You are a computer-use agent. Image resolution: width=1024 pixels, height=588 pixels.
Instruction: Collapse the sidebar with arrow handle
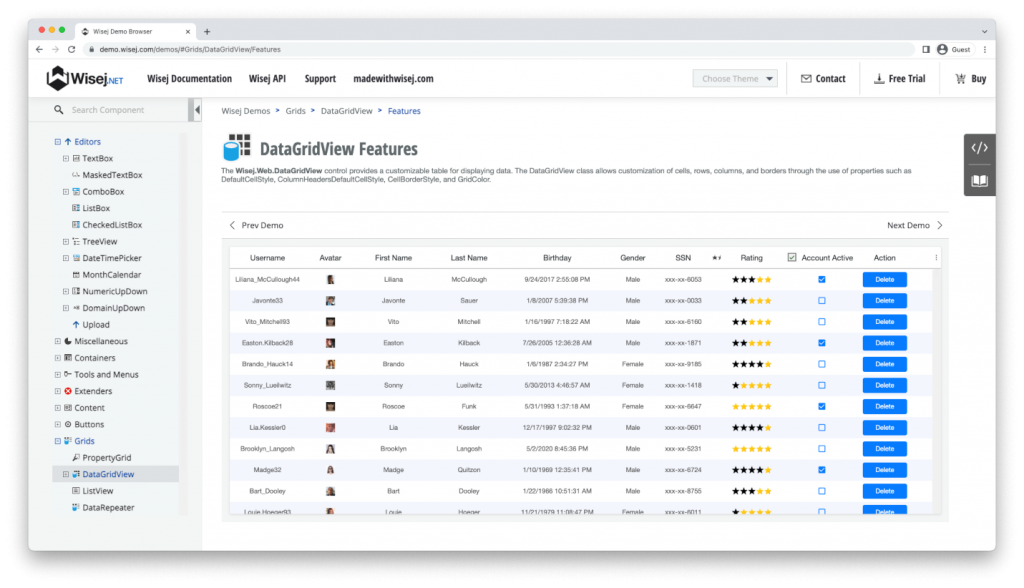pos(197,110)
